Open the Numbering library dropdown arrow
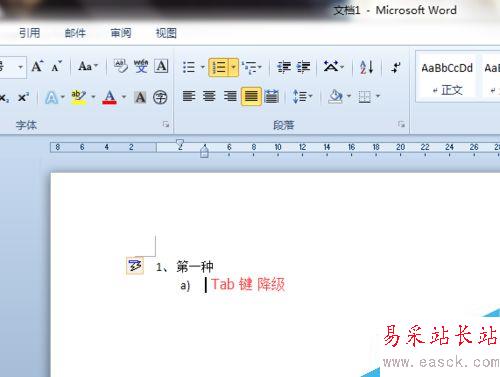 pos(234,67)
